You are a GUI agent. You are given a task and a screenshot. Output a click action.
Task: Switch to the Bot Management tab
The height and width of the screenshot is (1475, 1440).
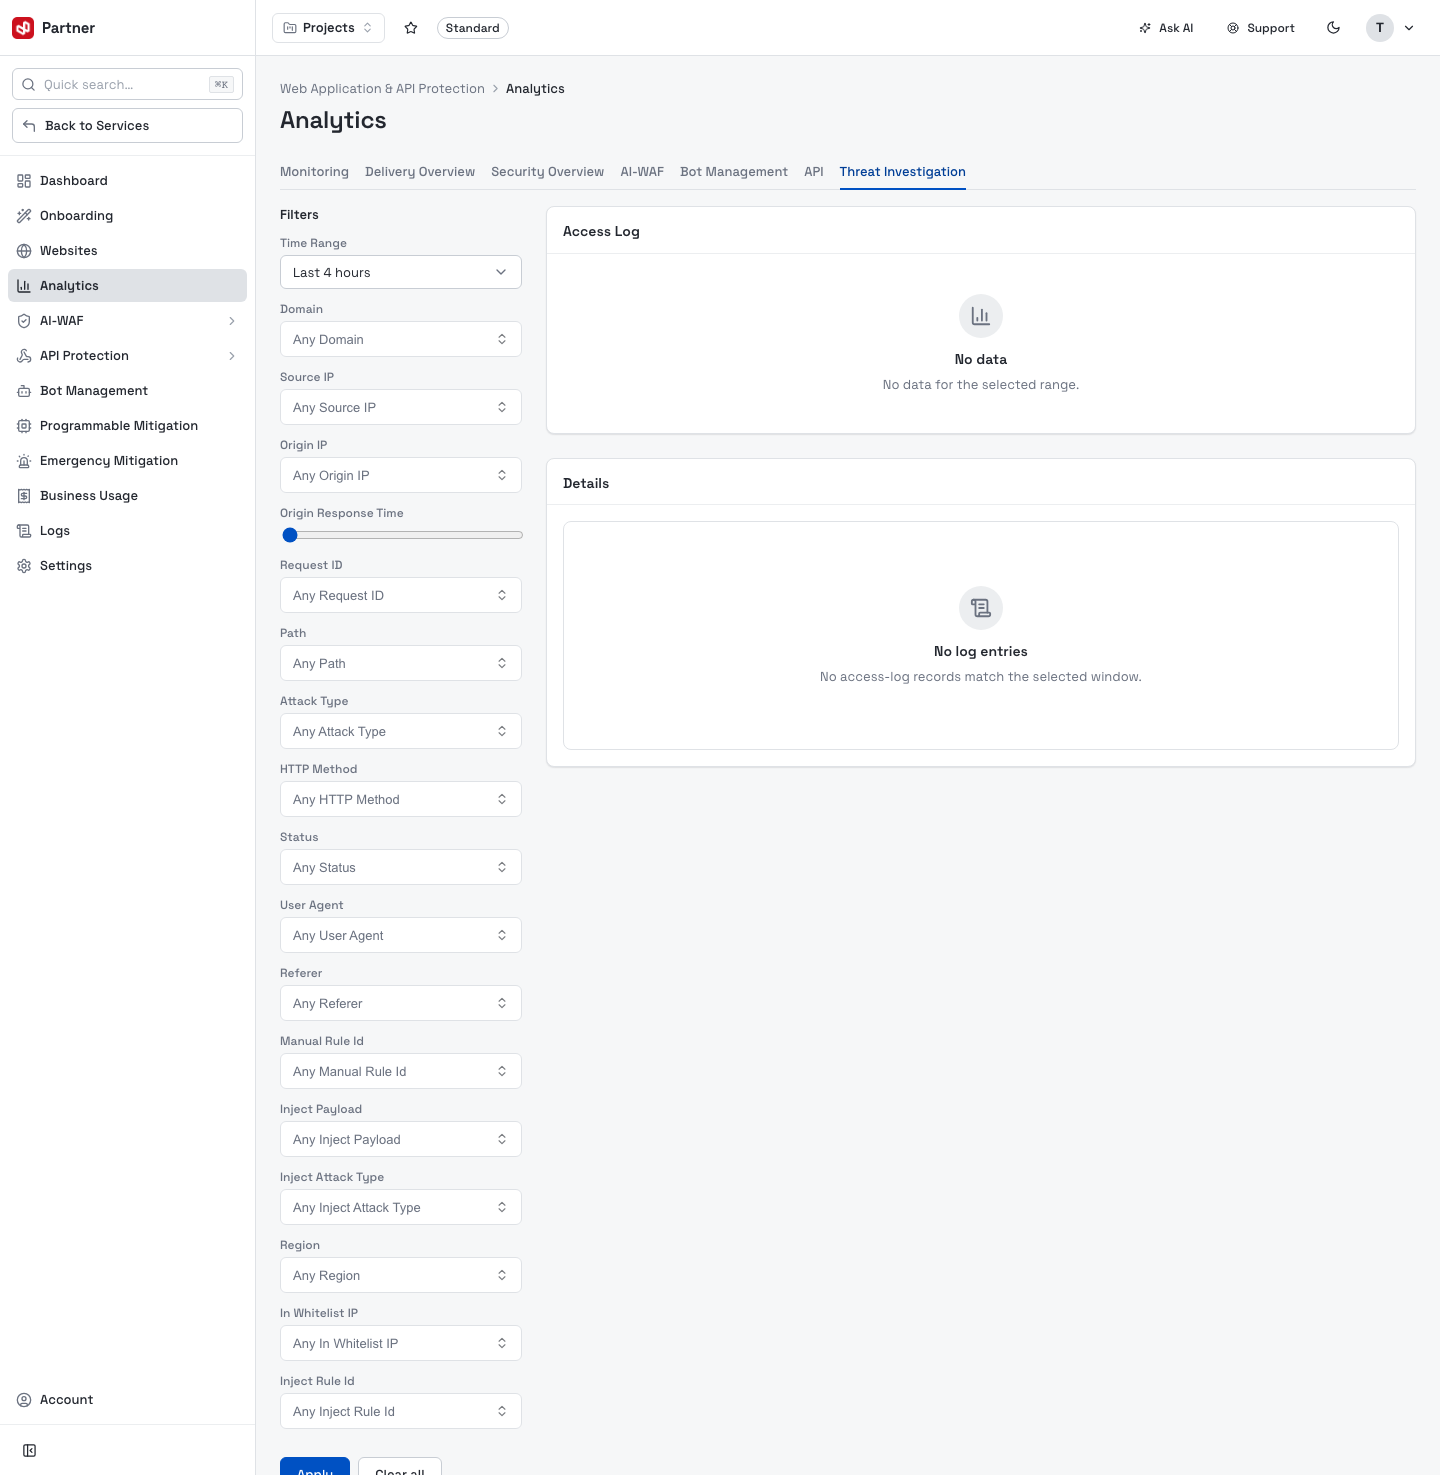[734, 172]
